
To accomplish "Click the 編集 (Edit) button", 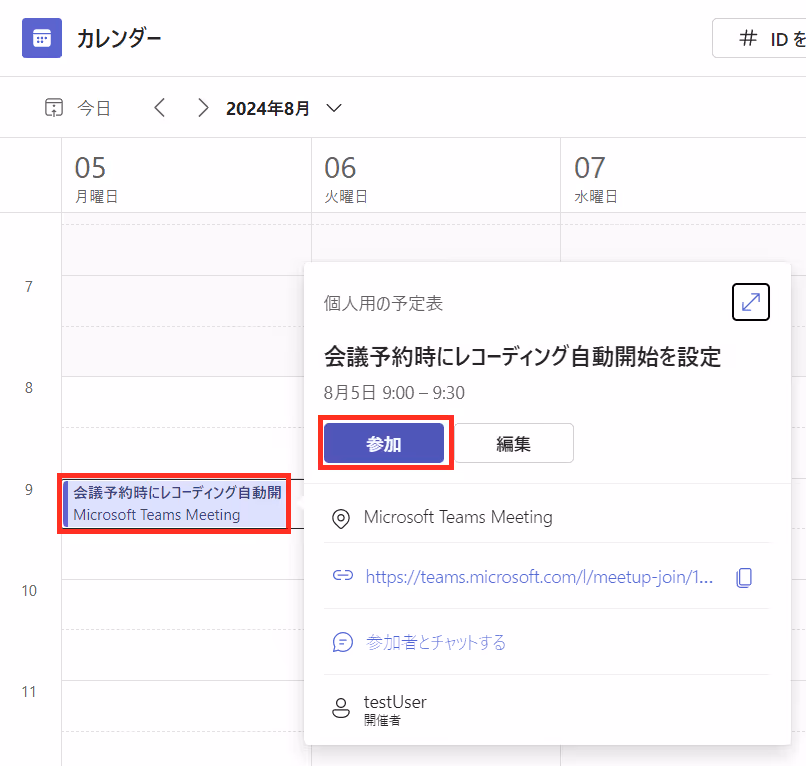I will click(x=514, y=443).
